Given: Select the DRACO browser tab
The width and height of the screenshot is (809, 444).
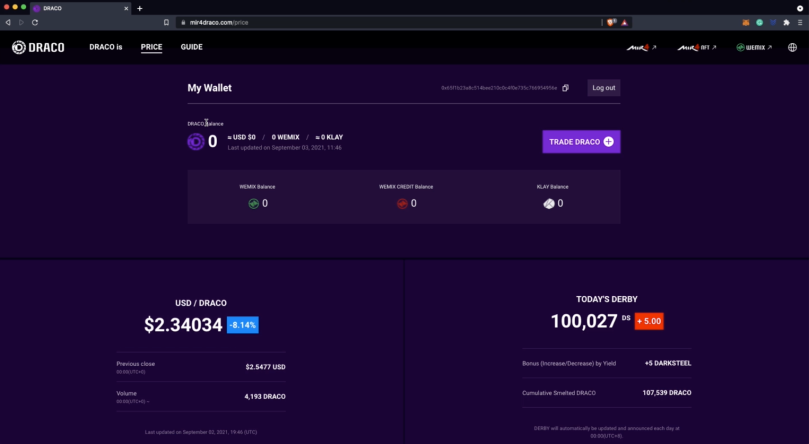Looking at the screenshot, I should click(x=80, y=8).
